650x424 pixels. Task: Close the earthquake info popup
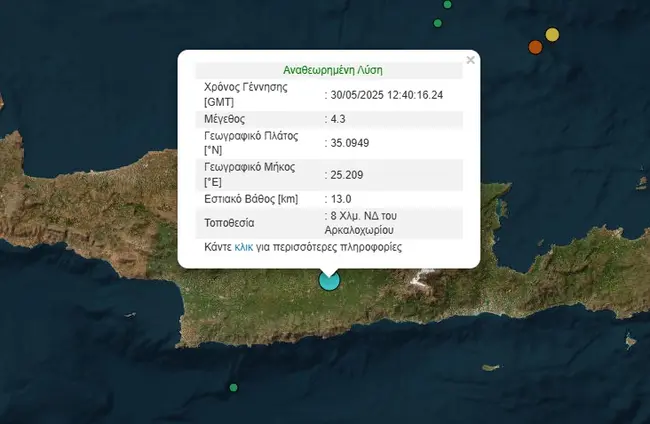click(470, 60)
